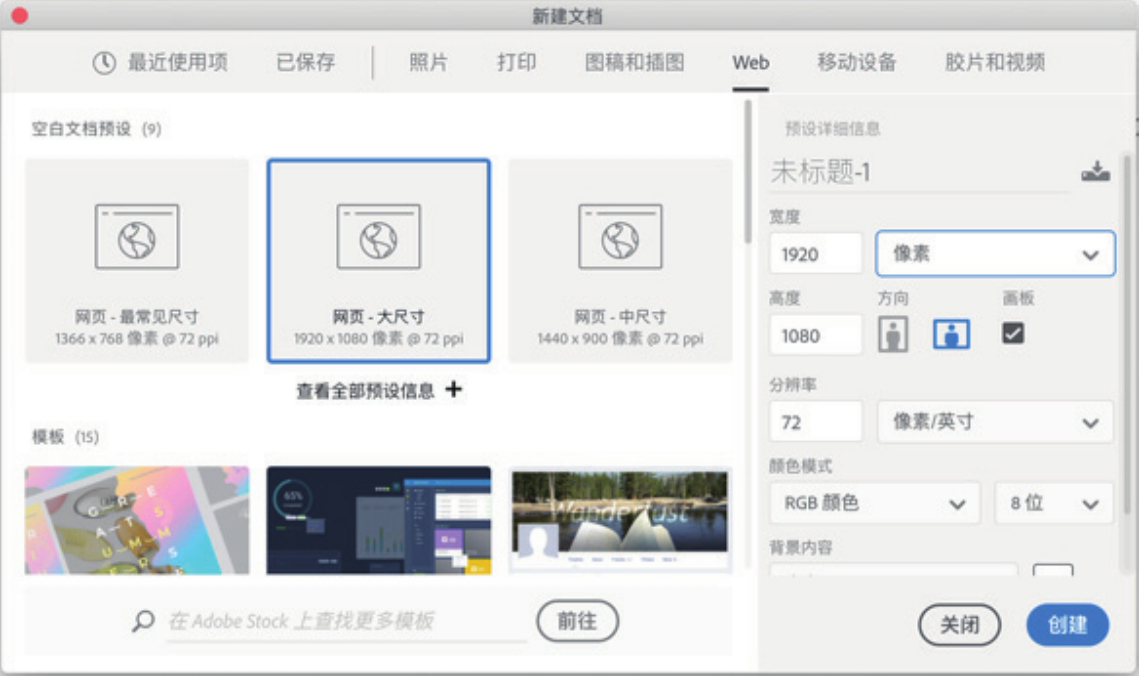Click the plus icon to view all presets
1139x676 pixels.
point(454,390)
